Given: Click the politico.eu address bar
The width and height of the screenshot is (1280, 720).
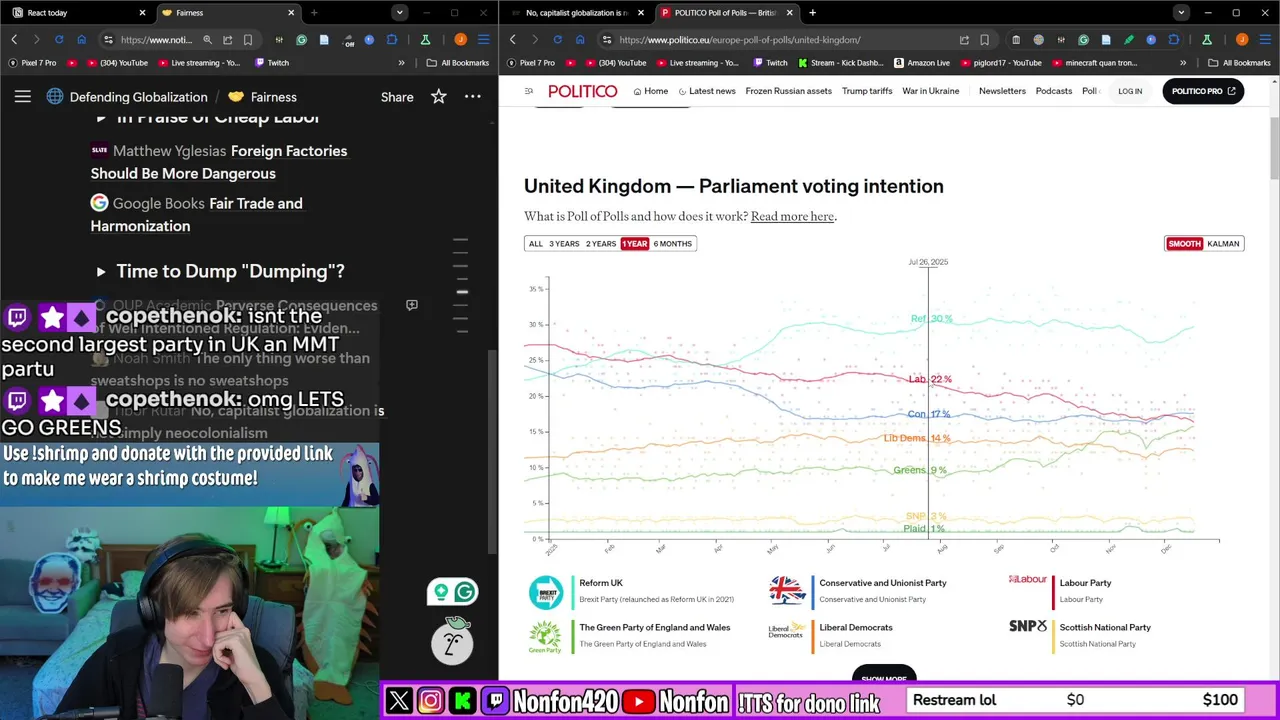Looking at the screenshot, I should pyautogui.click(x=739, y=40).
